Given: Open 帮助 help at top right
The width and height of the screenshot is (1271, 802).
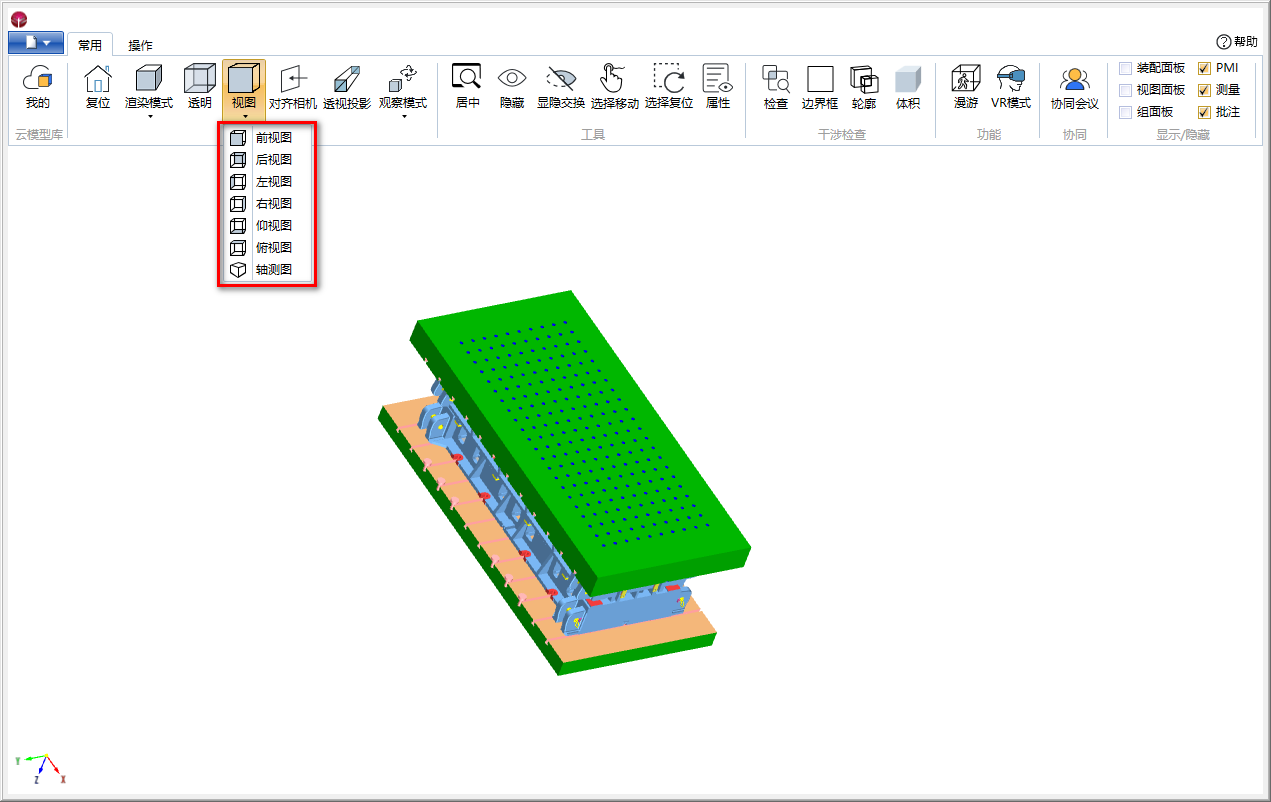Looking at the screenshot, I should coord(1237,41).
